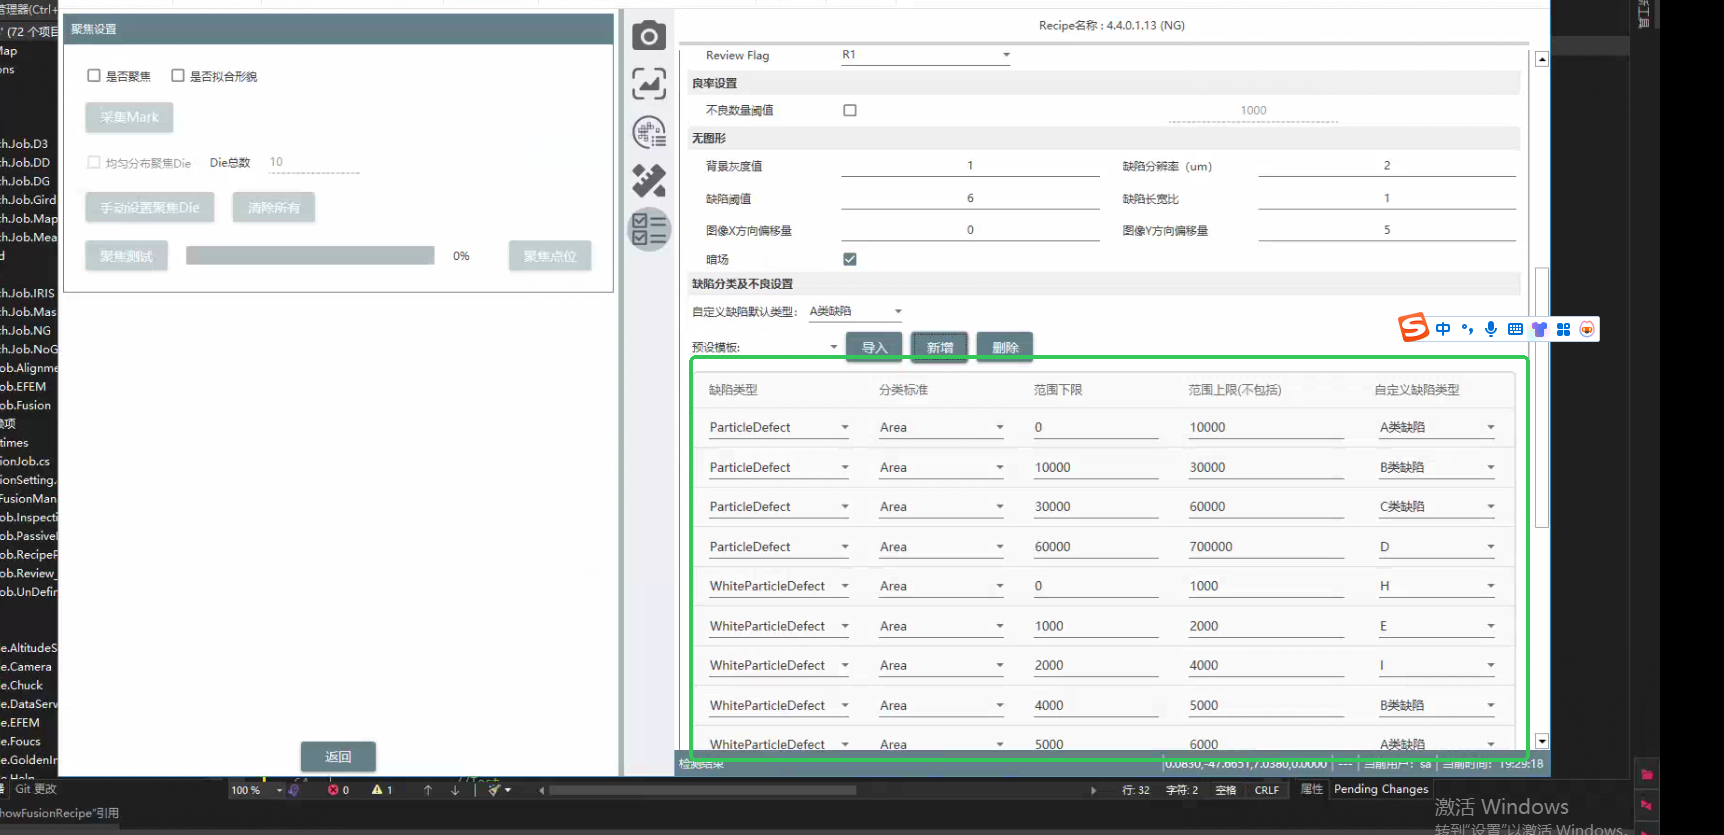Open the custom defect dropdown showing H
The image size is (1724, 835).
click(x=1437, y=586)
